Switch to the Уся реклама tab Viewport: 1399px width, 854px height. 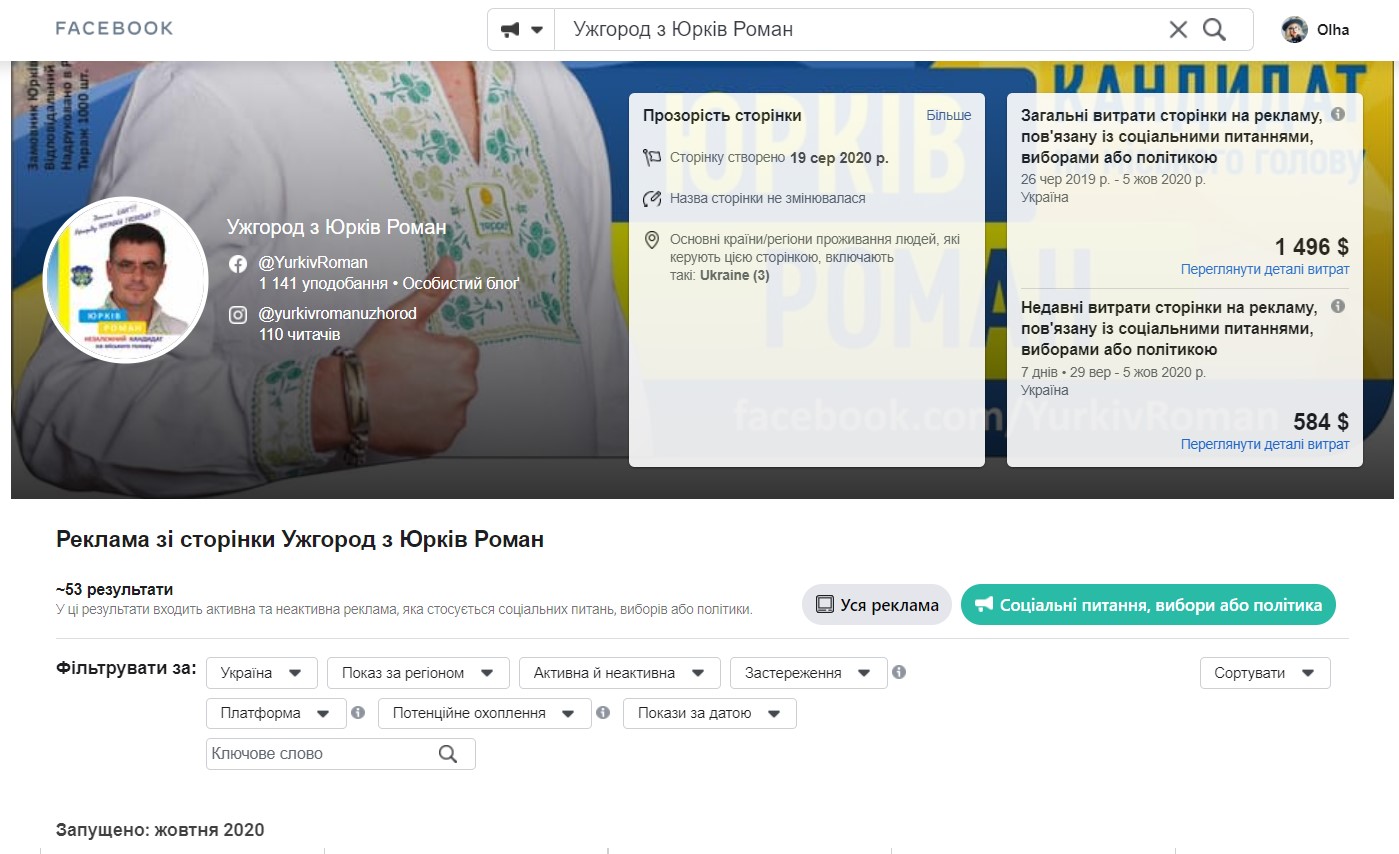click(x=877, y=604)
